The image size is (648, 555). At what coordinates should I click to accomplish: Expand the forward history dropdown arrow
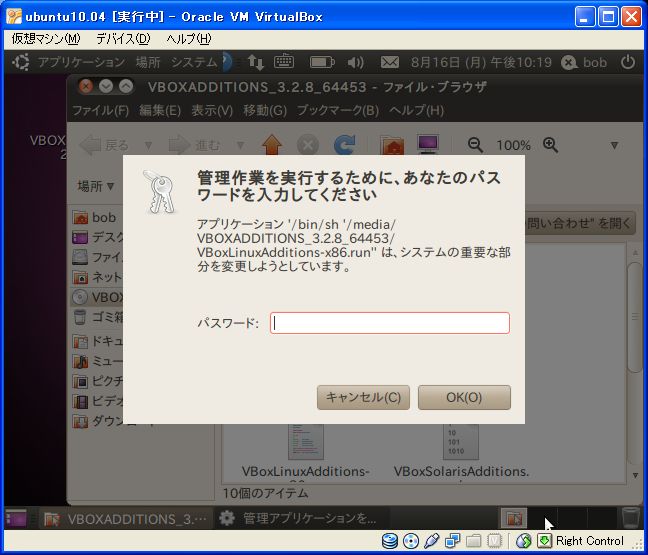[240, 145]
